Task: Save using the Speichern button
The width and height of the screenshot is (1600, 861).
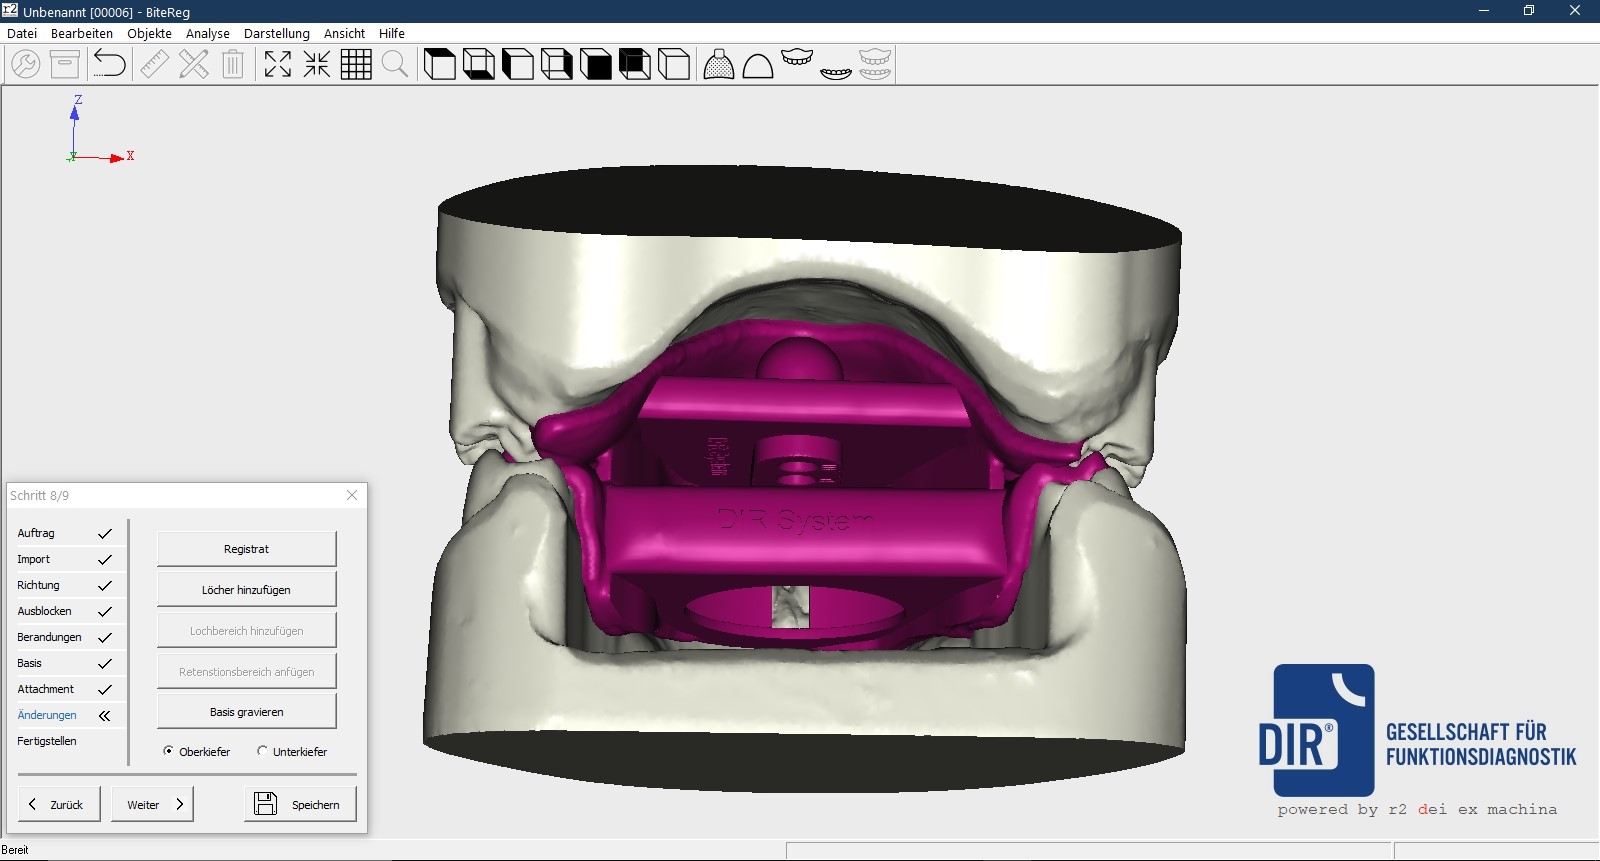Action: 300,804
